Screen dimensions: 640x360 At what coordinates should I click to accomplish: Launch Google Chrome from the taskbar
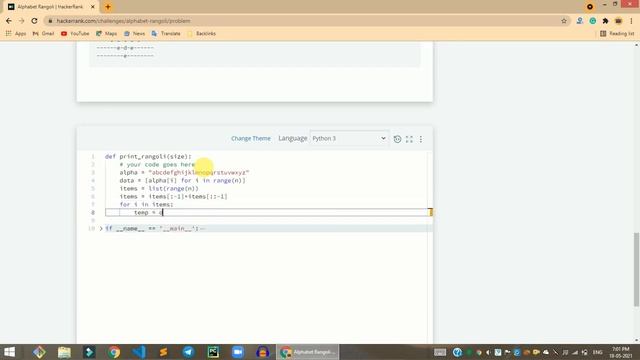pyautogui.click(x=114, y=352)
